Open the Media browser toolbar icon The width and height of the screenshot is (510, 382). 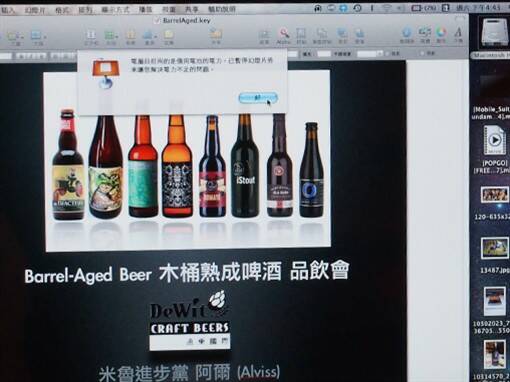[x=425, y=35]
